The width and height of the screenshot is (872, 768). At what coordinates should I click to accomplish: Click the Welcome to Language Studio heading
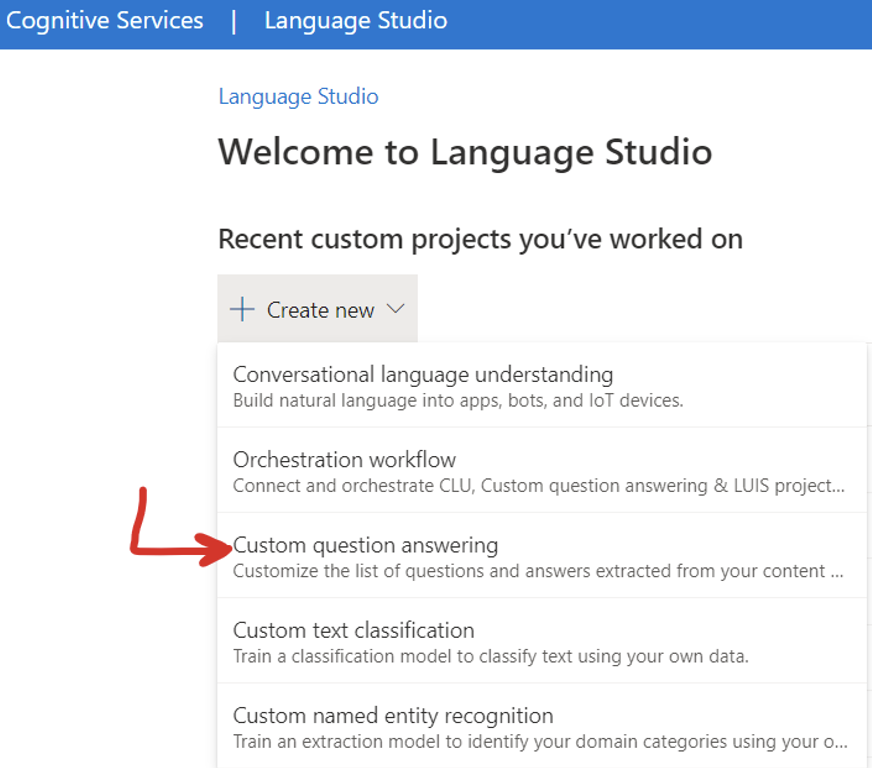465,152
